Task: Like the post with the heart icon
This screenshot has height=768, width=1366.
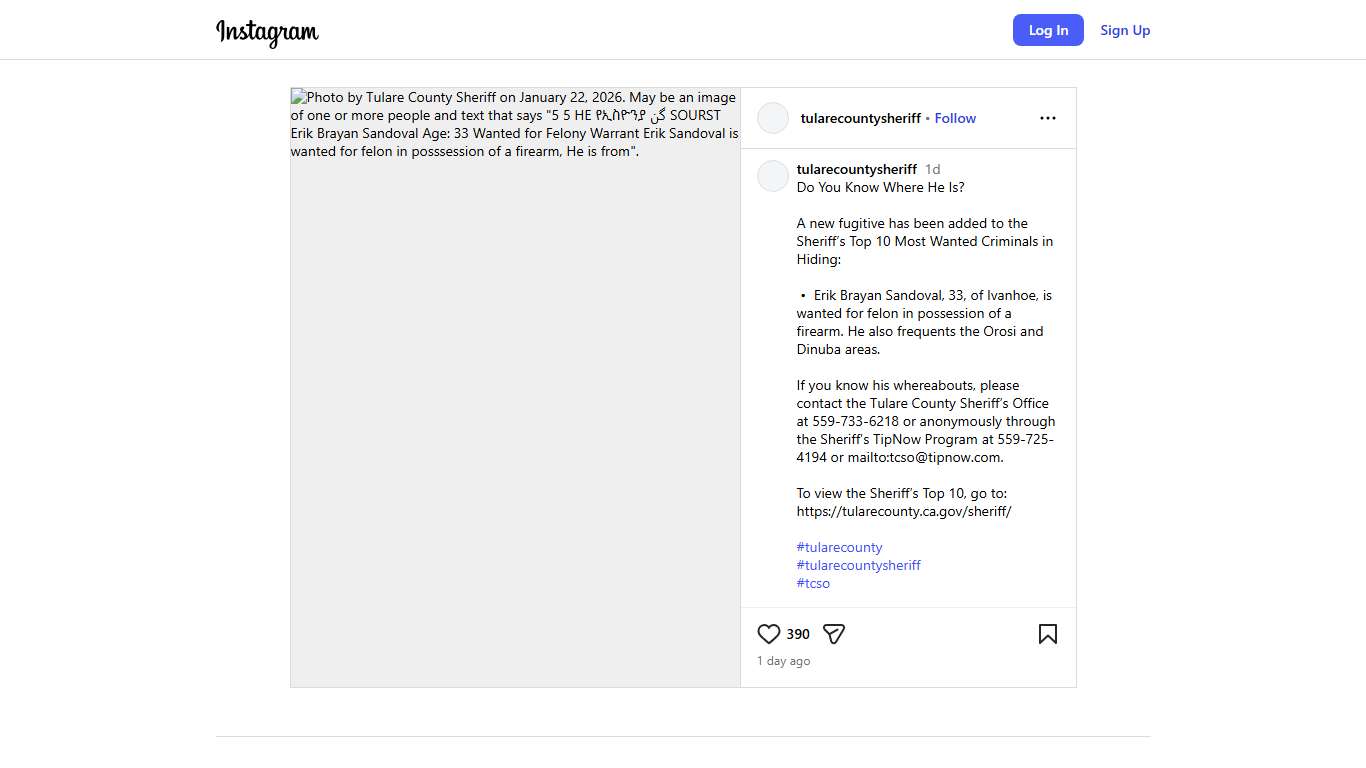Action: [768, 634]
